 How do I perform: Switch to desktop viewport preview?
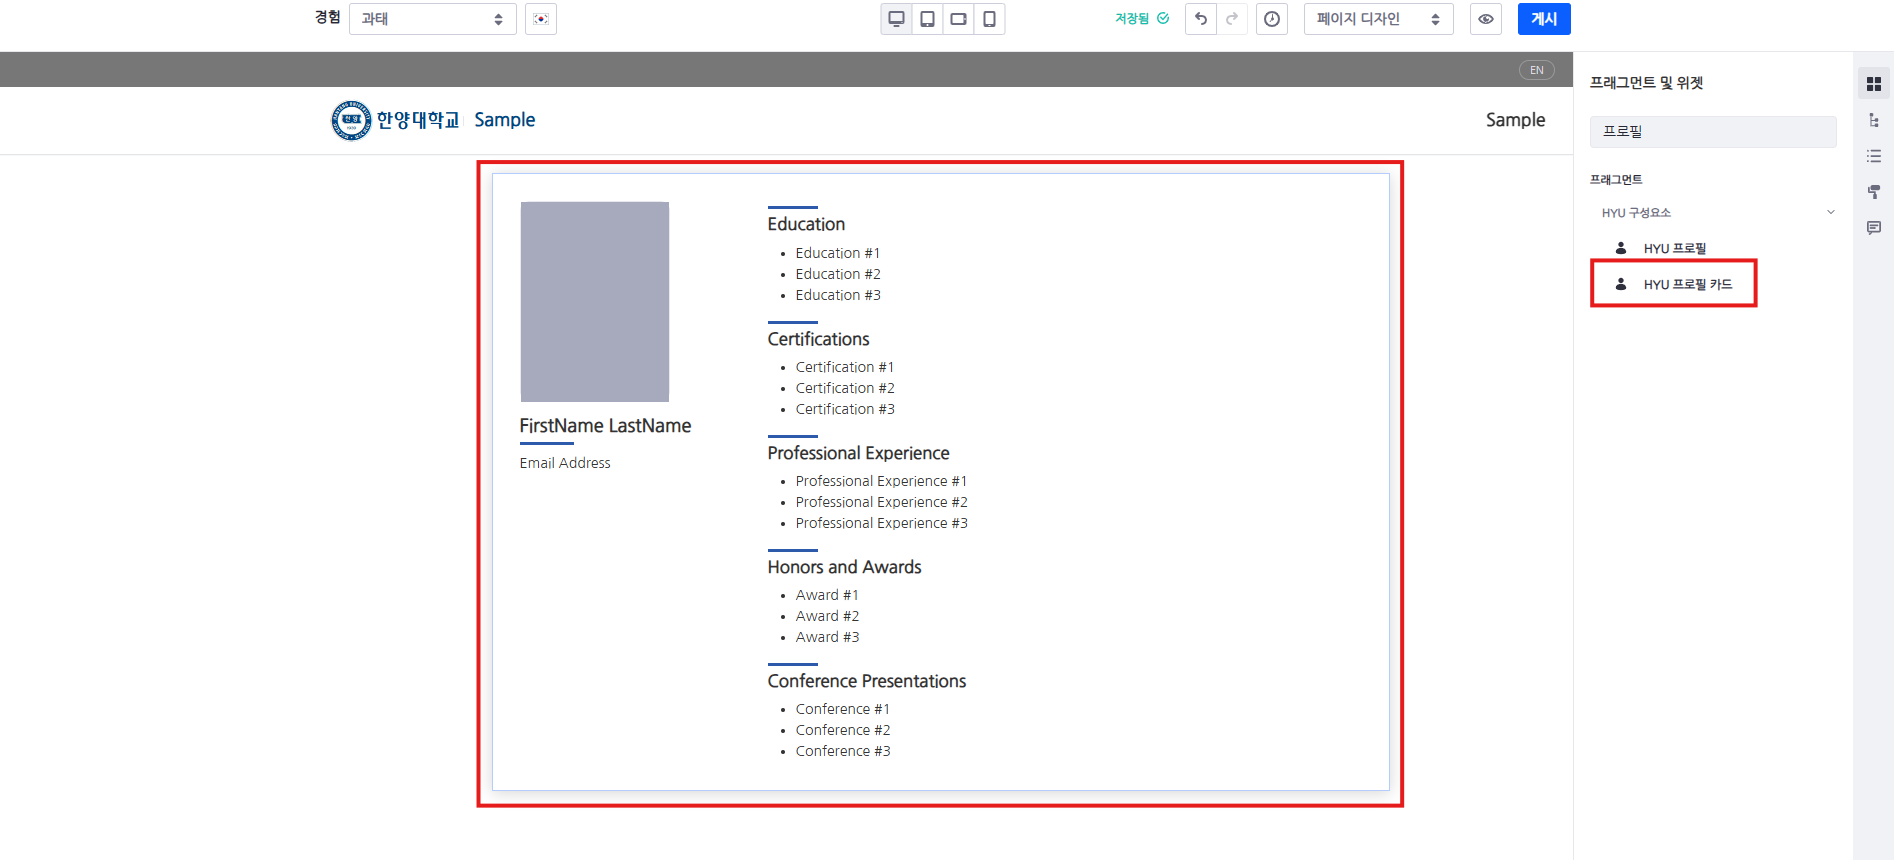pos(896,19)
